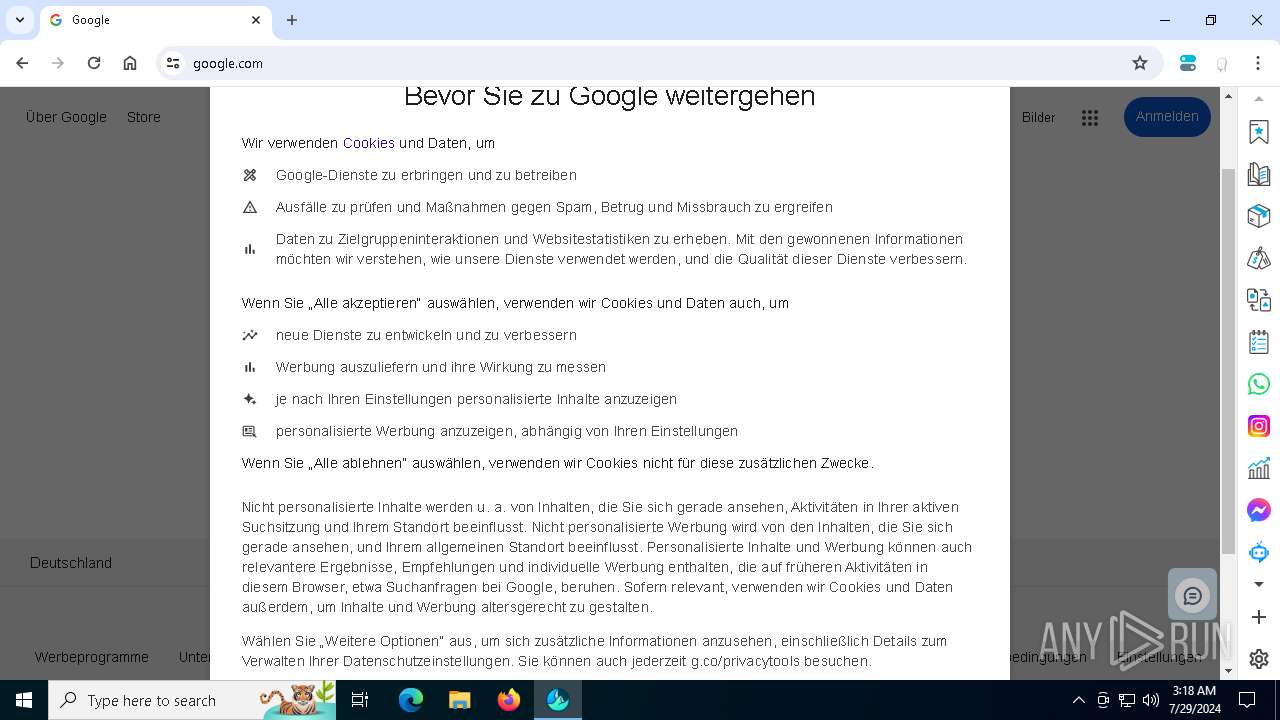Screen dimensions: 1280x720
Task: Open the translate sidebar tool
Action: pos(1259,300)
